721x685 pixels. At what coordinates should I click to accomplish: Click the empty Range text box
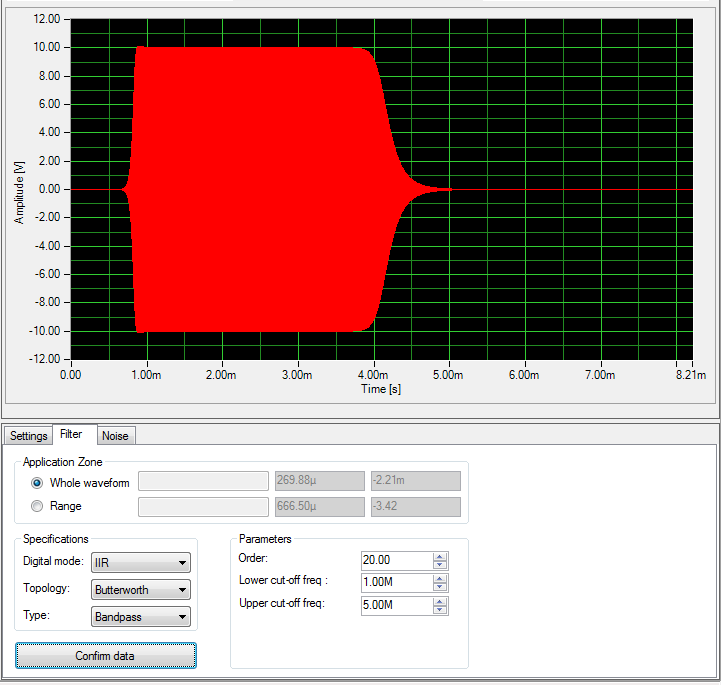pyautogui.click(x=203, y=507)
